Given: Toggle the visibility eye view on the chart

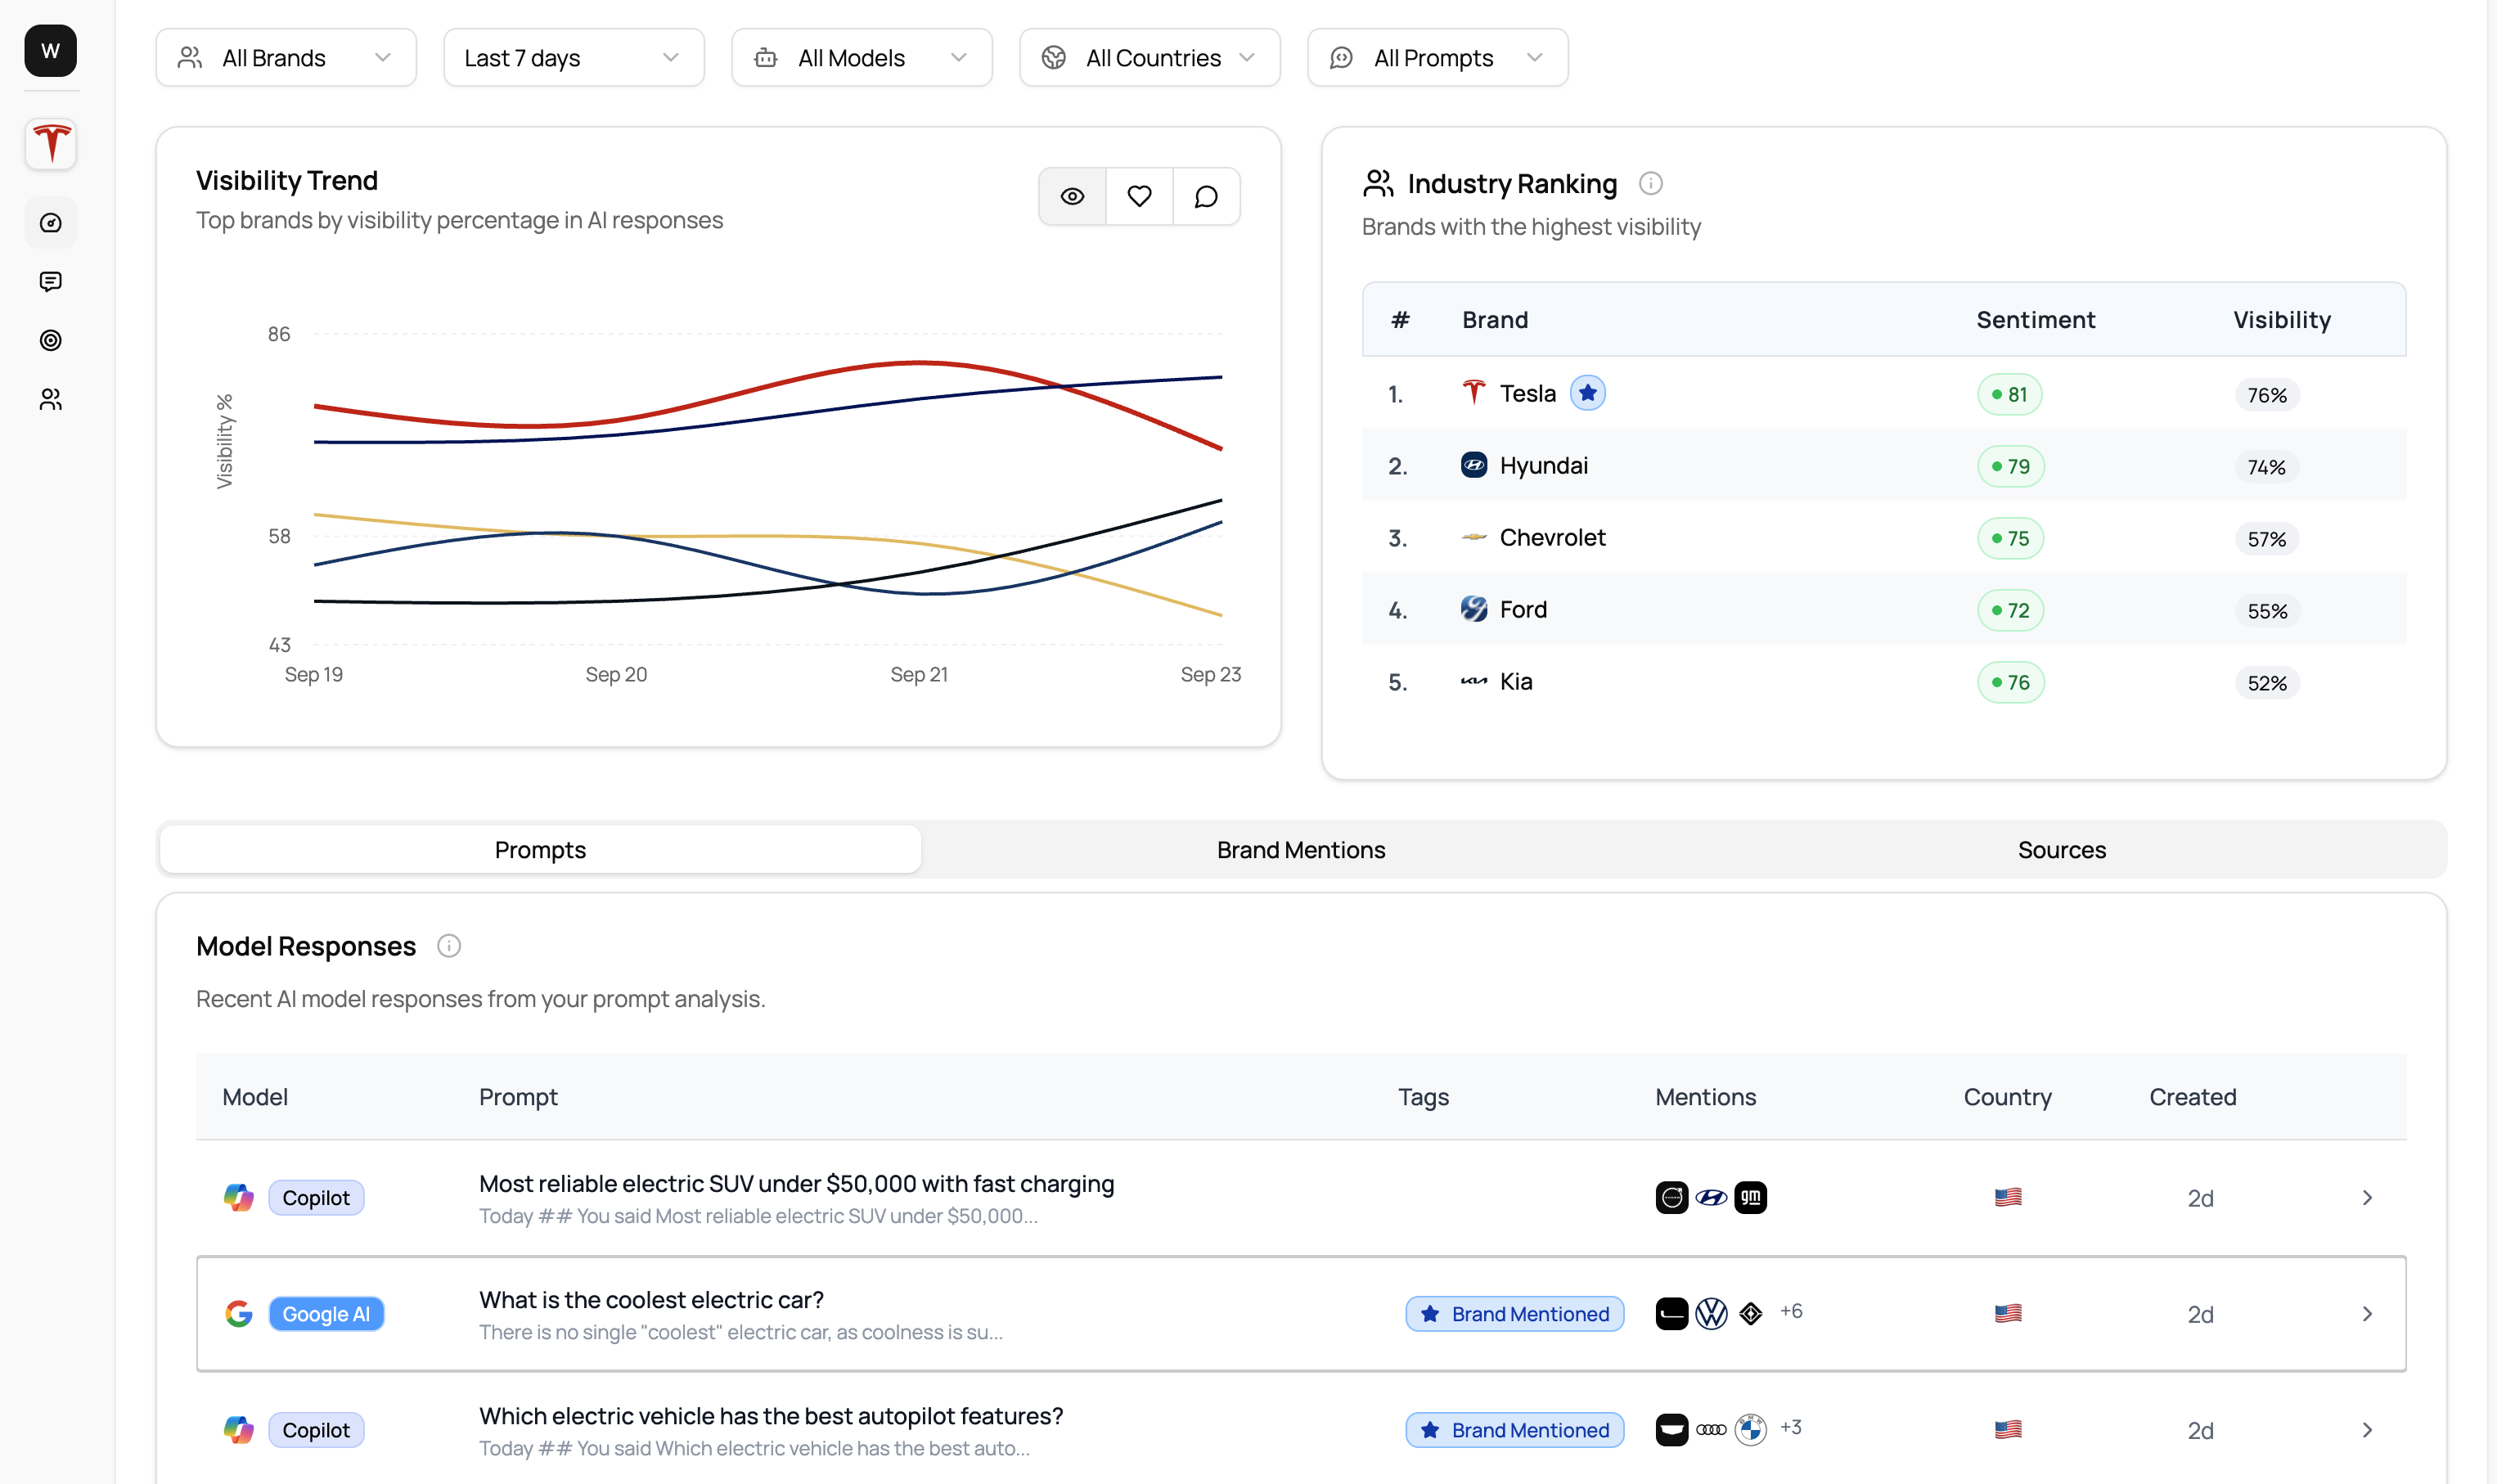Looking at the screenshot, I should pos(1072,196).
